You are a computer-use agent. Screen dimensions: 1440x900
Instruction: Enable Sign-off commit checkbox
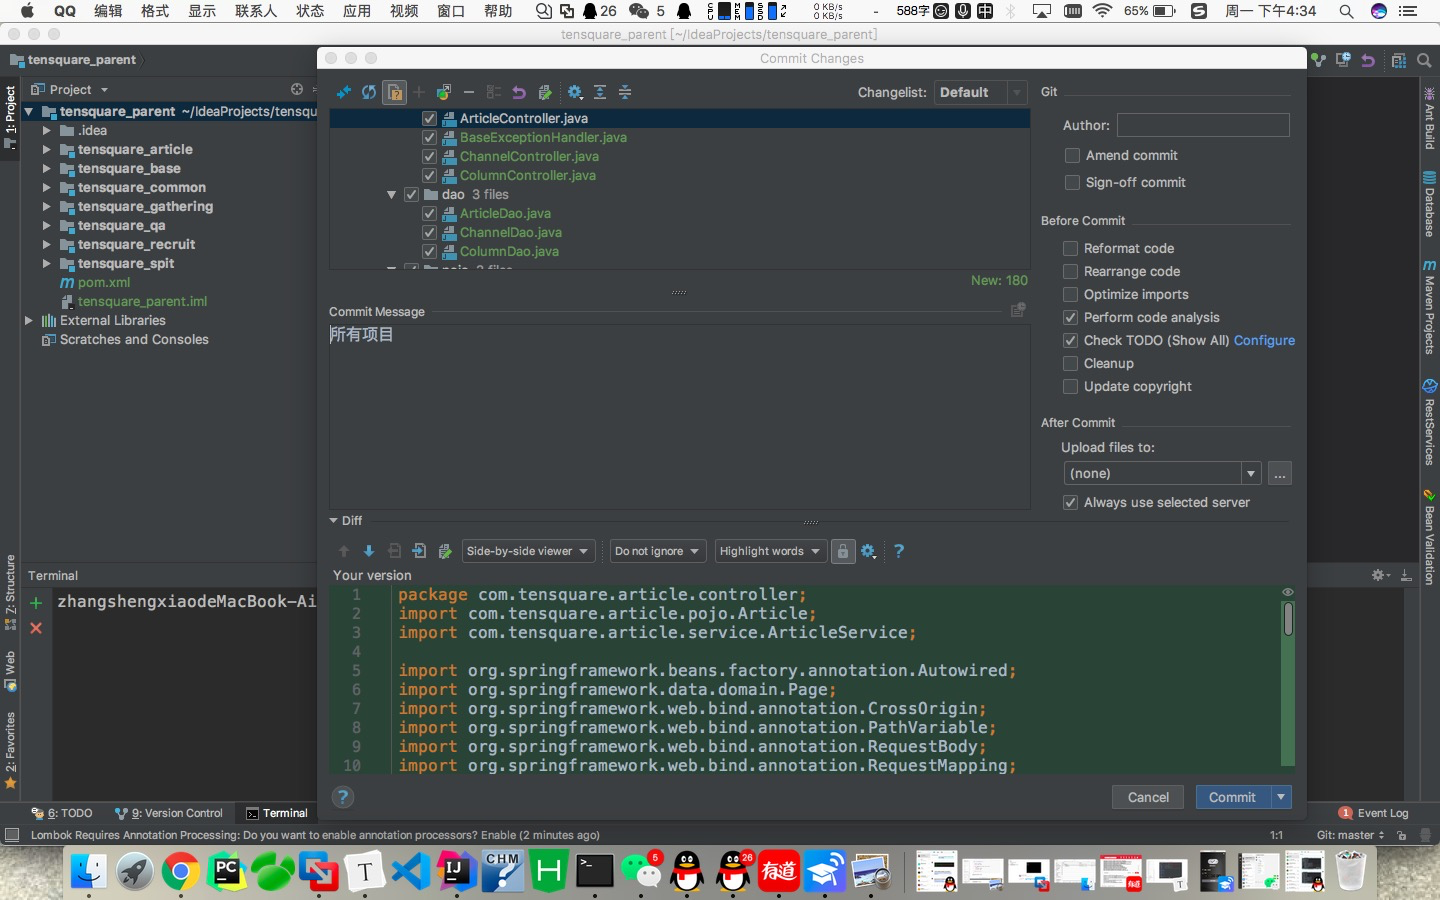click(x=1072, y=182)
